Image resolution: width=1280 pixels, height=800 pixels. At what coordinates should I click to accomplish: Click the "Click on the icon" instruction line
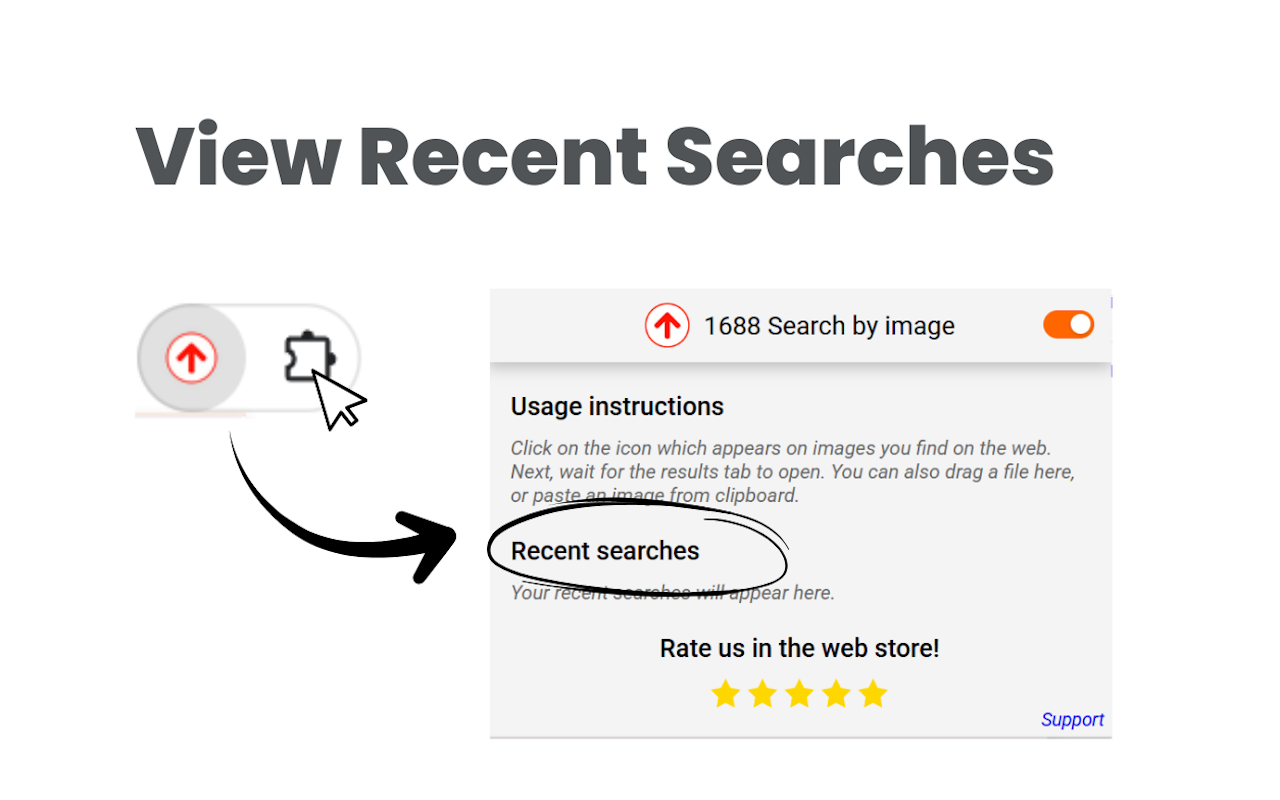pyautogui.click(x=780, y=448)
